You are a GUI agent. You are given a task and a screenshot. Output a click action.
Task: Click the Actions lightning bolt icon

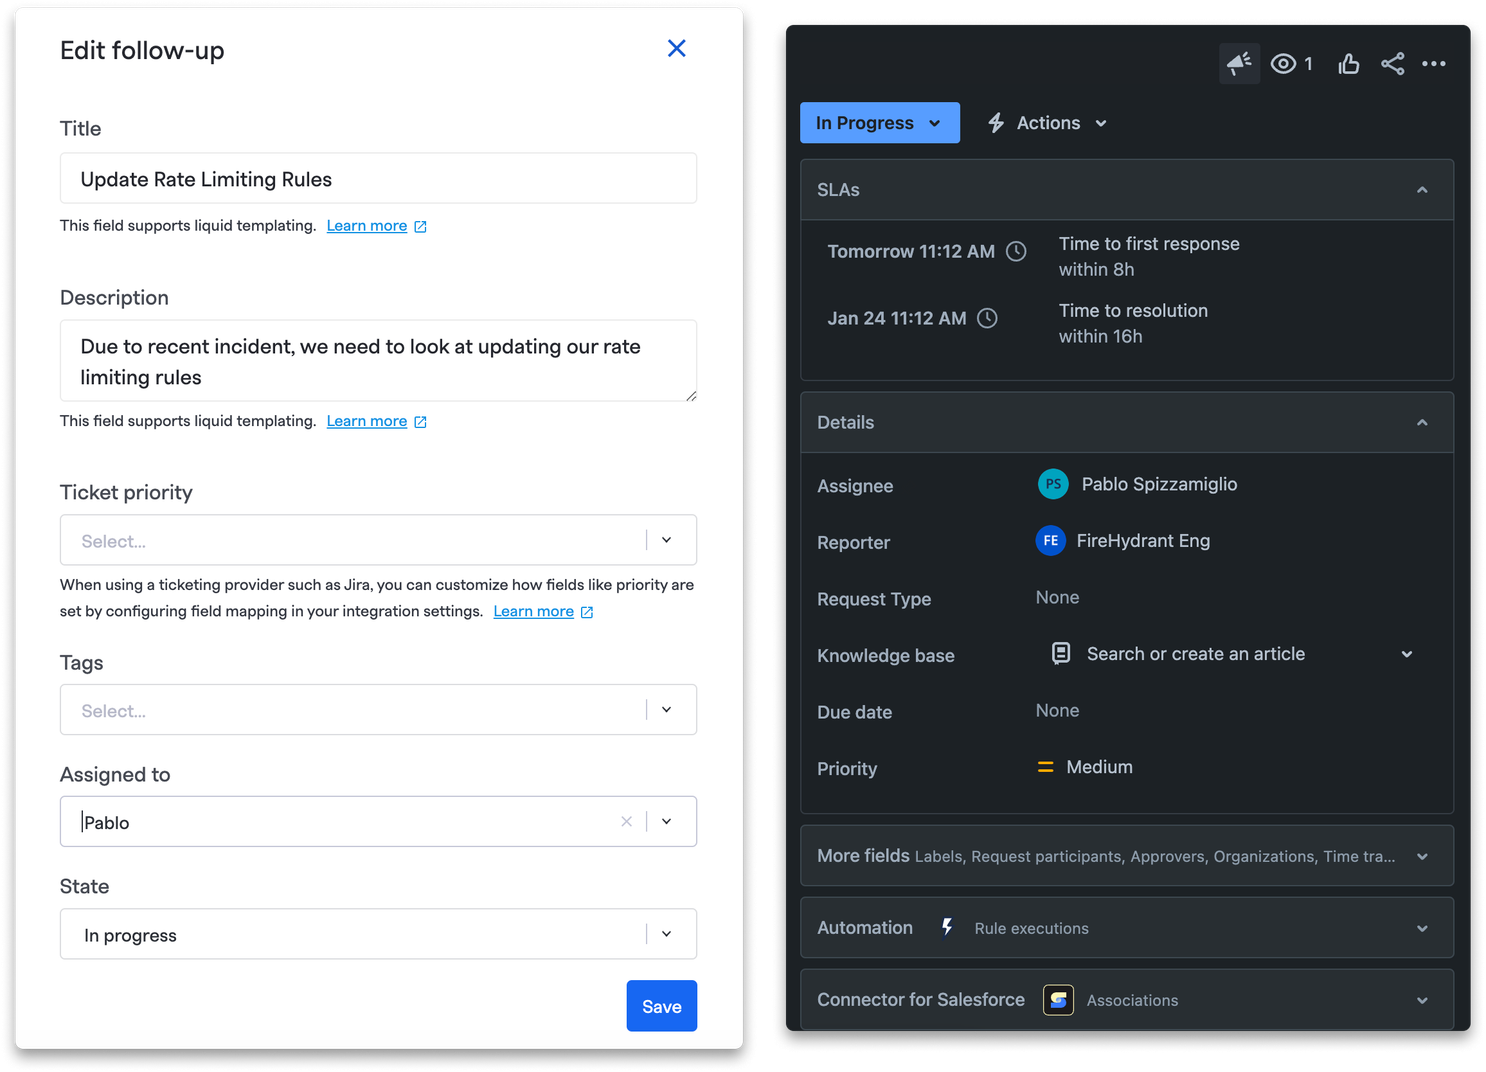996,123
